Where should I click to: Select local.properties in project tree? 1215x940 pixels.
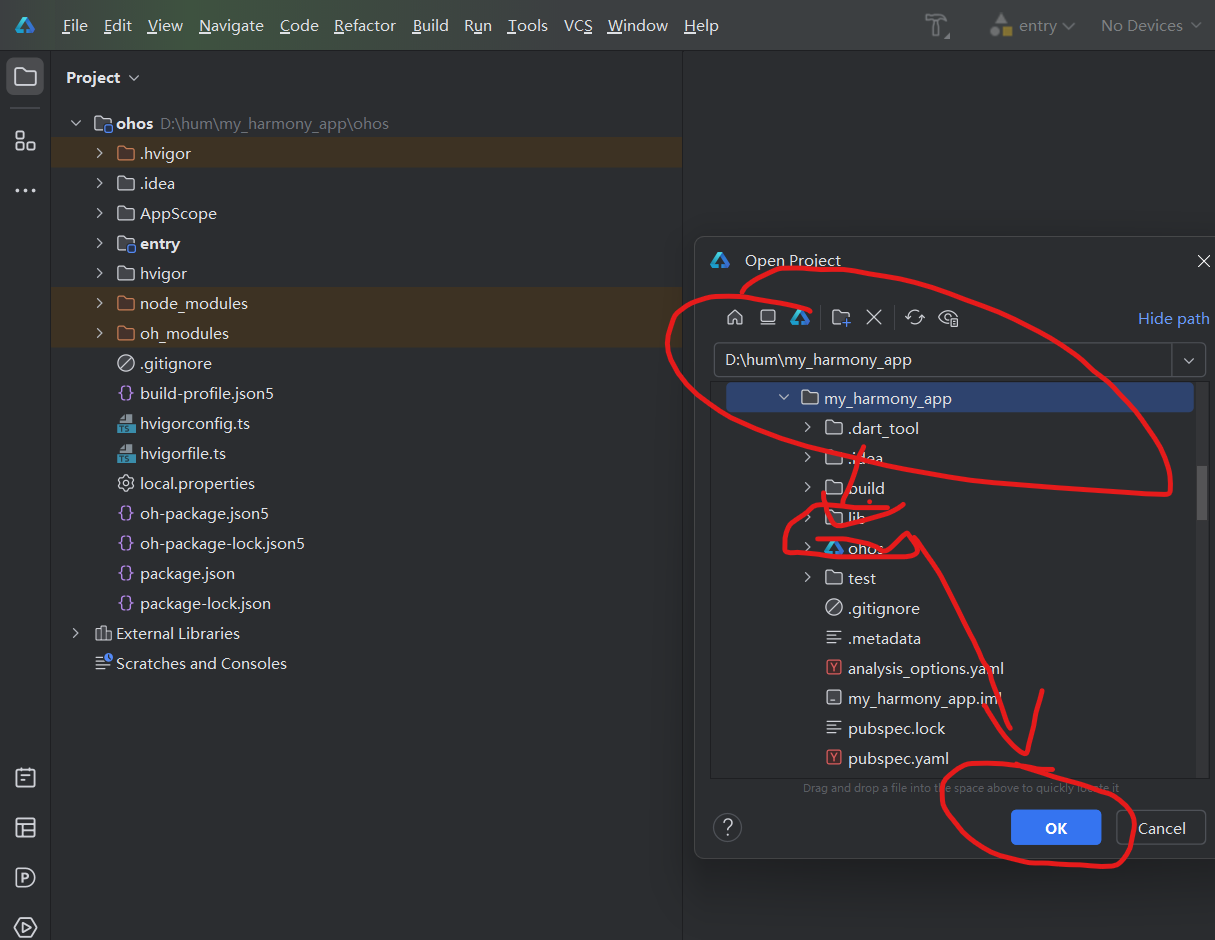(x=197, y=483)
